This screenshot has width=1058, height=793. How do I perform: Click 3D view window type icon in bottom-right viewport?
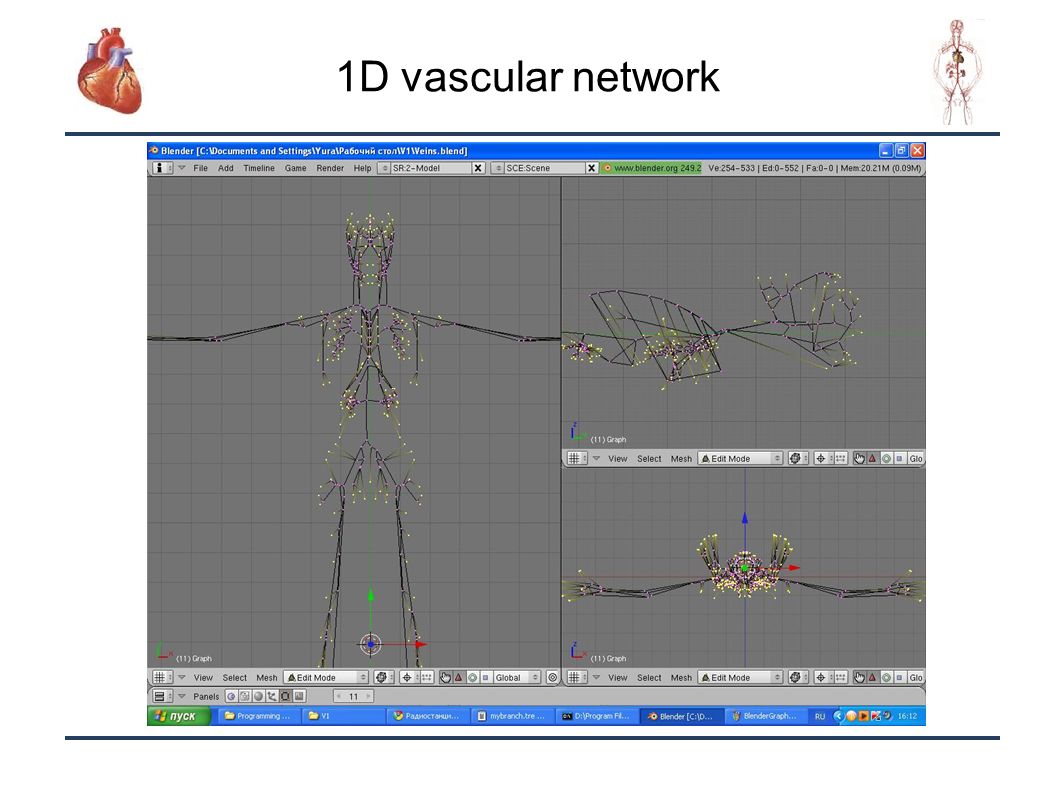click(x=577, y=677)
